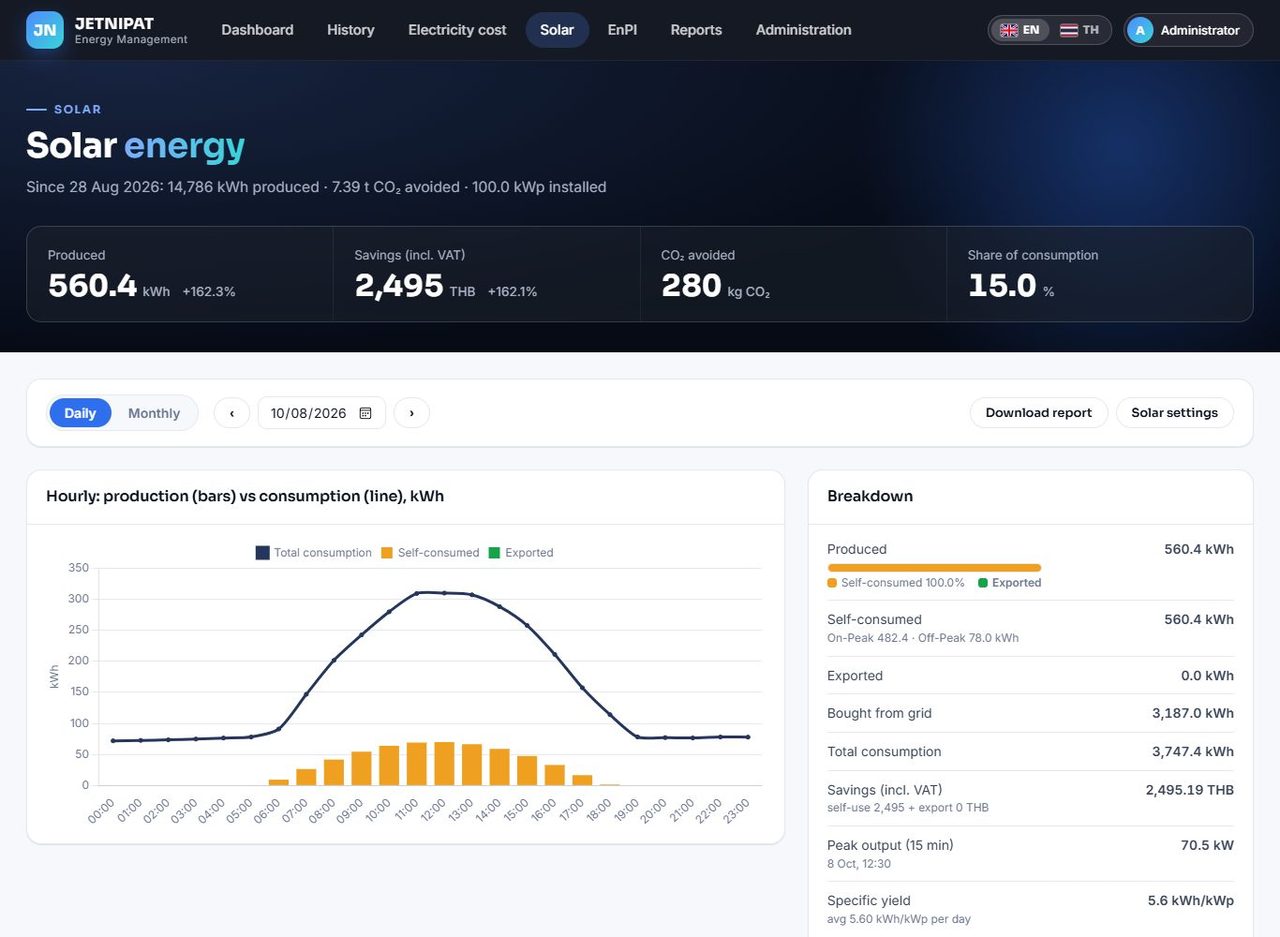
Task: Switch to Daily view
Action: point(80,413)
